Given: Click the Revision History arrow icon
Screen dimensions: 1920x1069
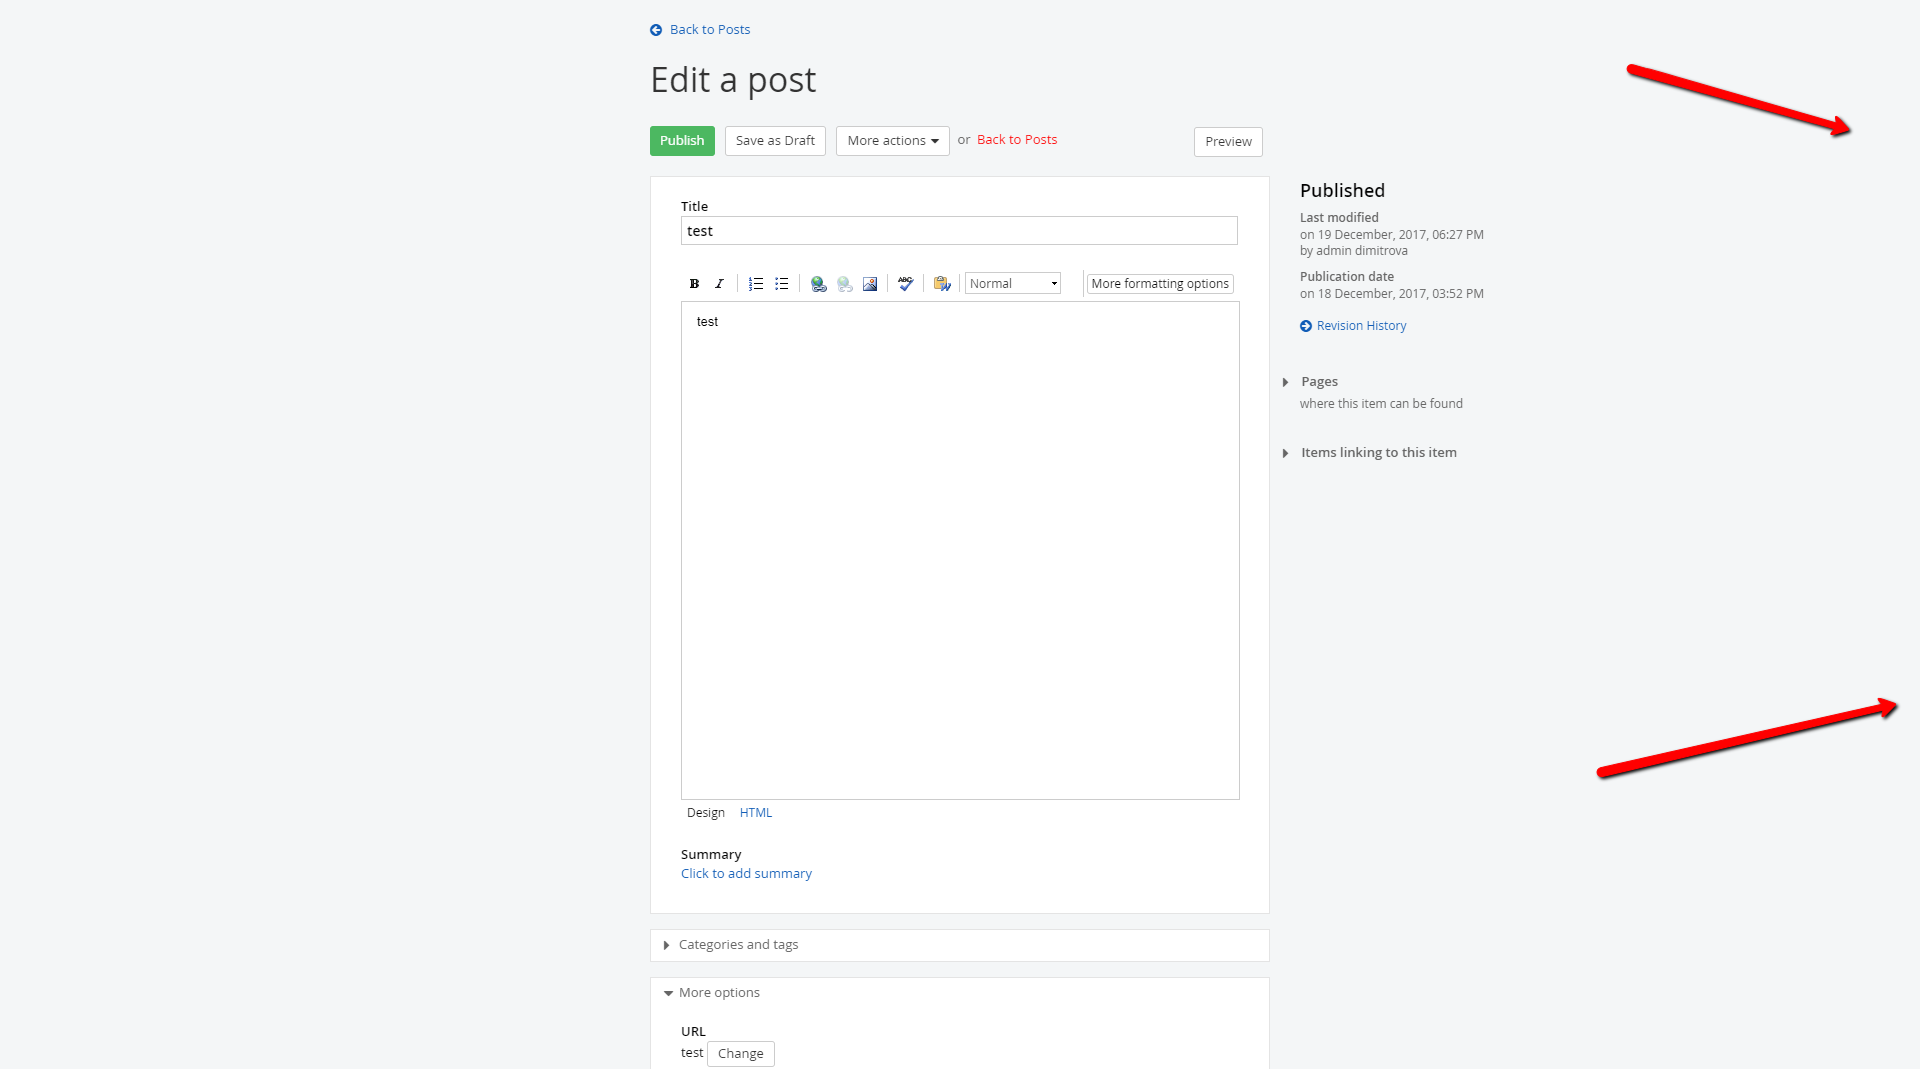Looking at the screenshot, I should click(1306, 326).
